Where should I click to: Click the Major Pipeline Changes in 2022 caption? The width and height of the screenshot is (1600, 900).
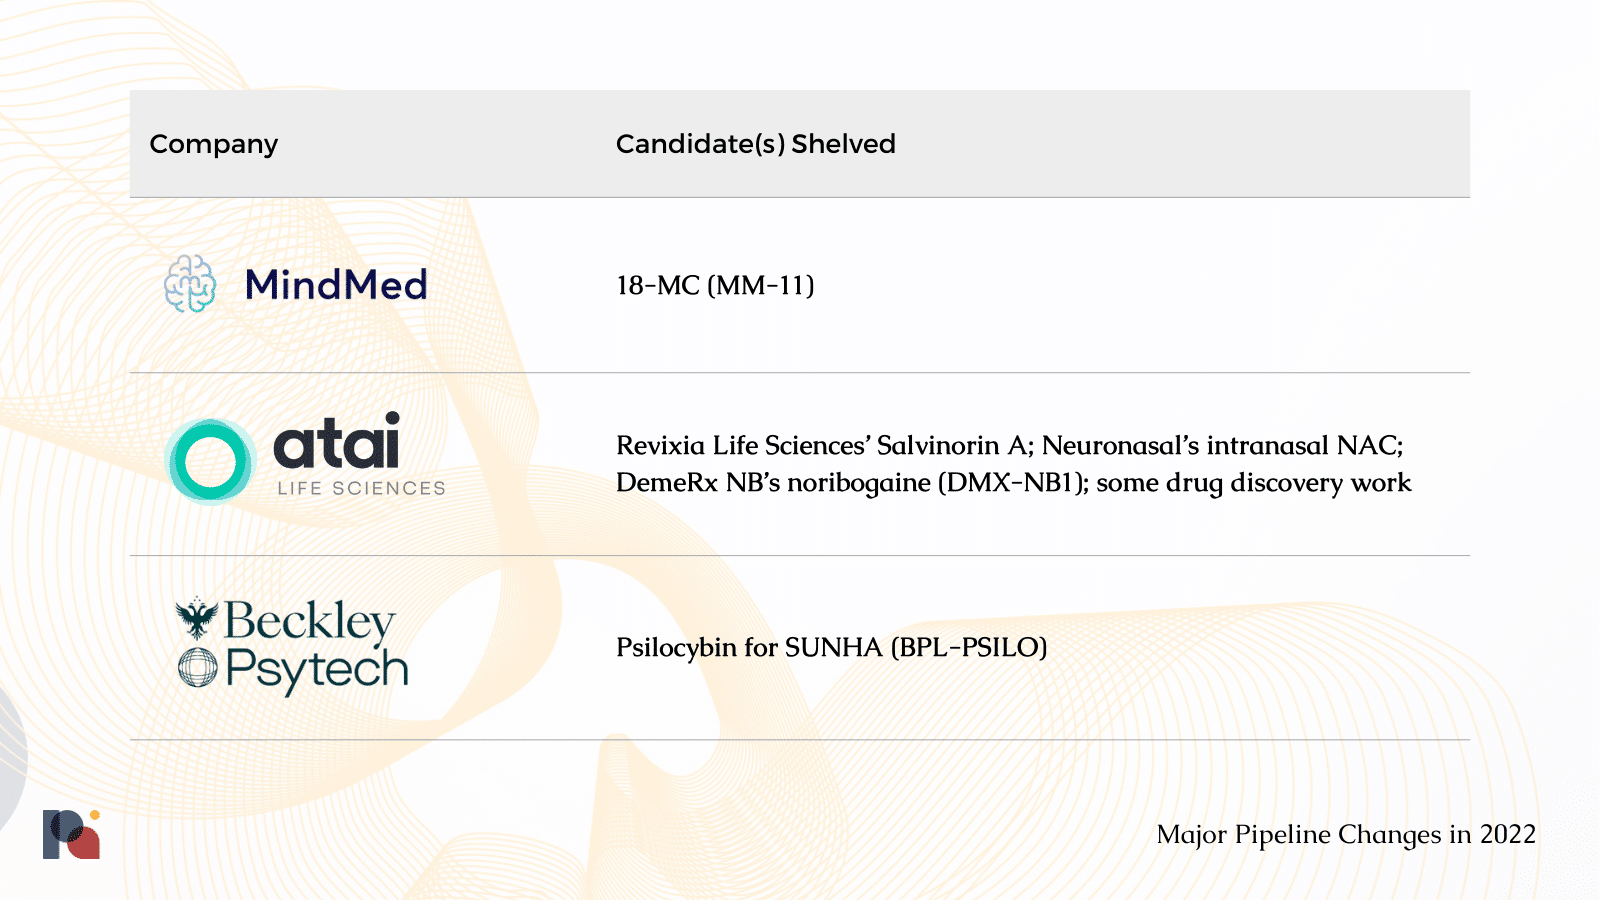click(1346, 834)
